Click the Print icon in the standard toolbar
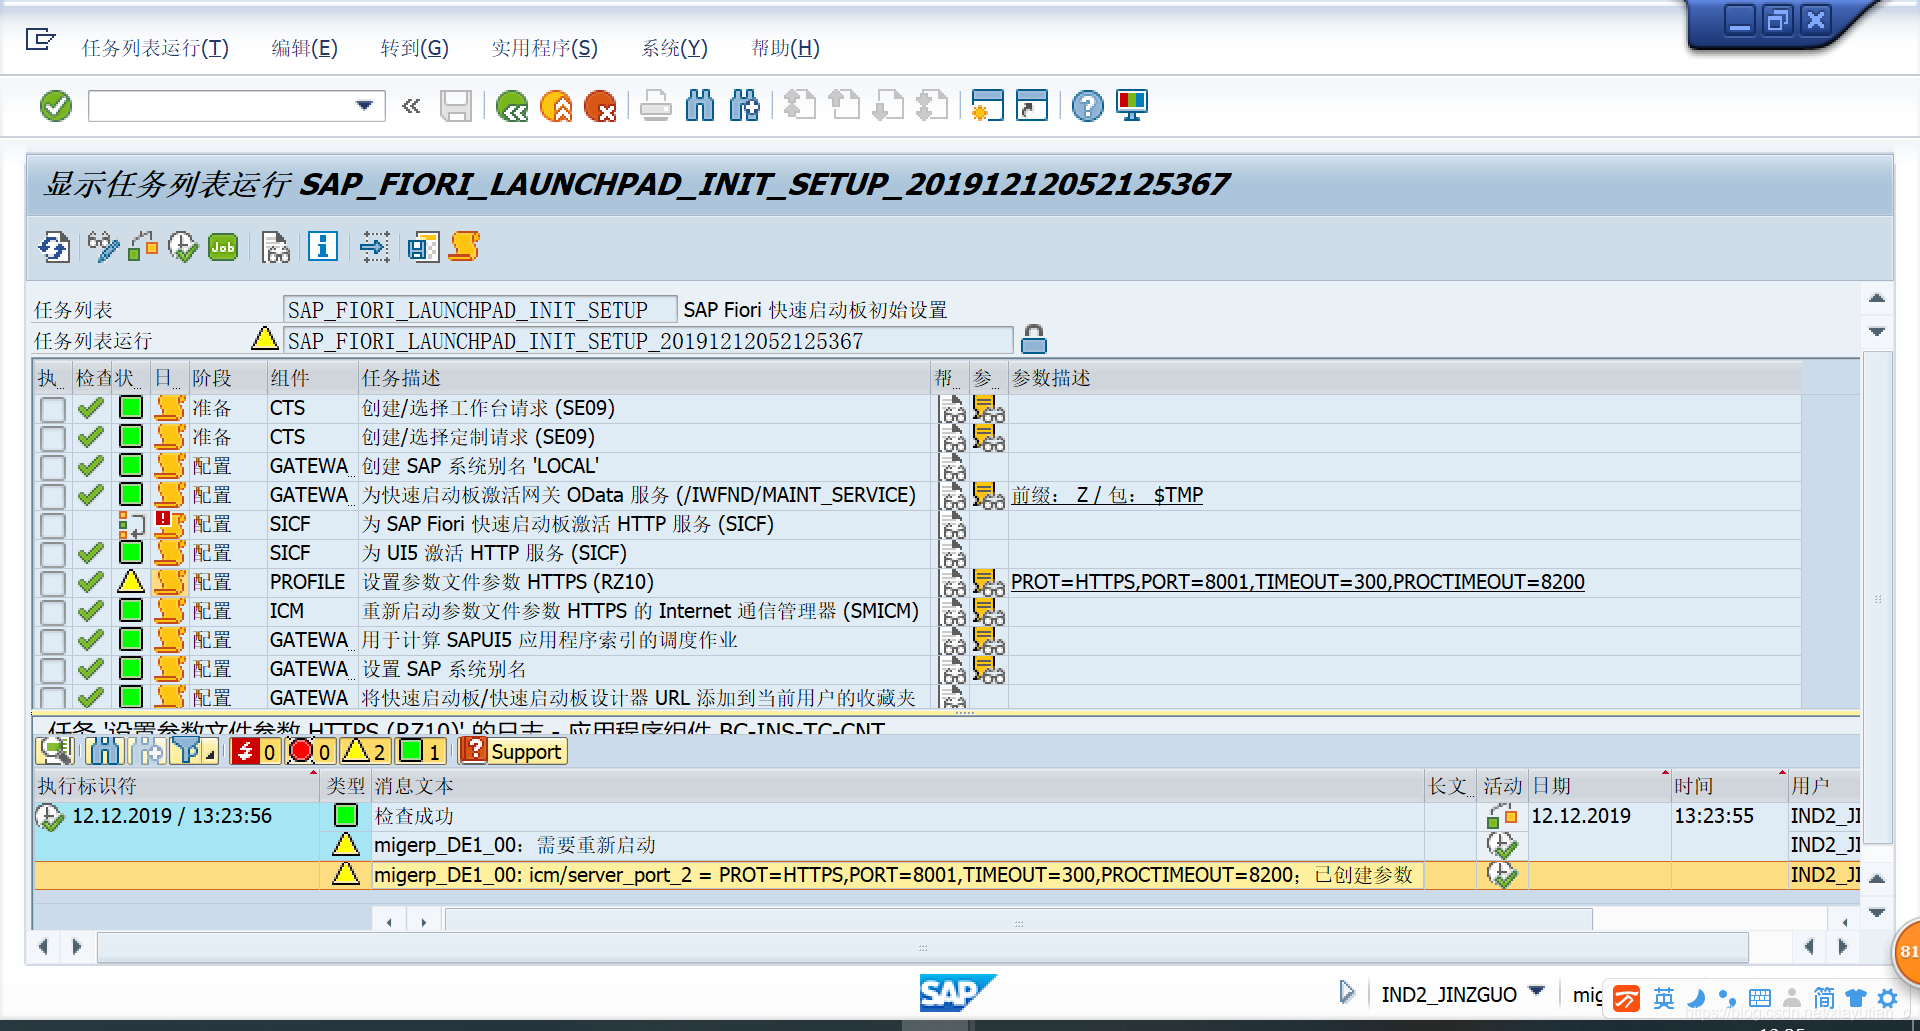1920x1031 pixels. [656, 105]
